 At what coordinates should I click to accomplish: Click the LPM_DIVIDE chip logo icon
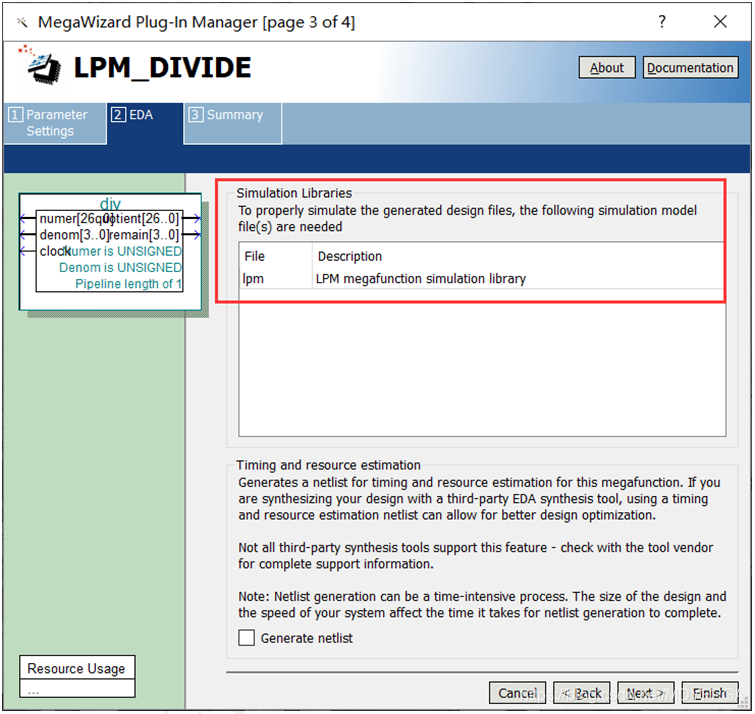[x=42, y=66]
